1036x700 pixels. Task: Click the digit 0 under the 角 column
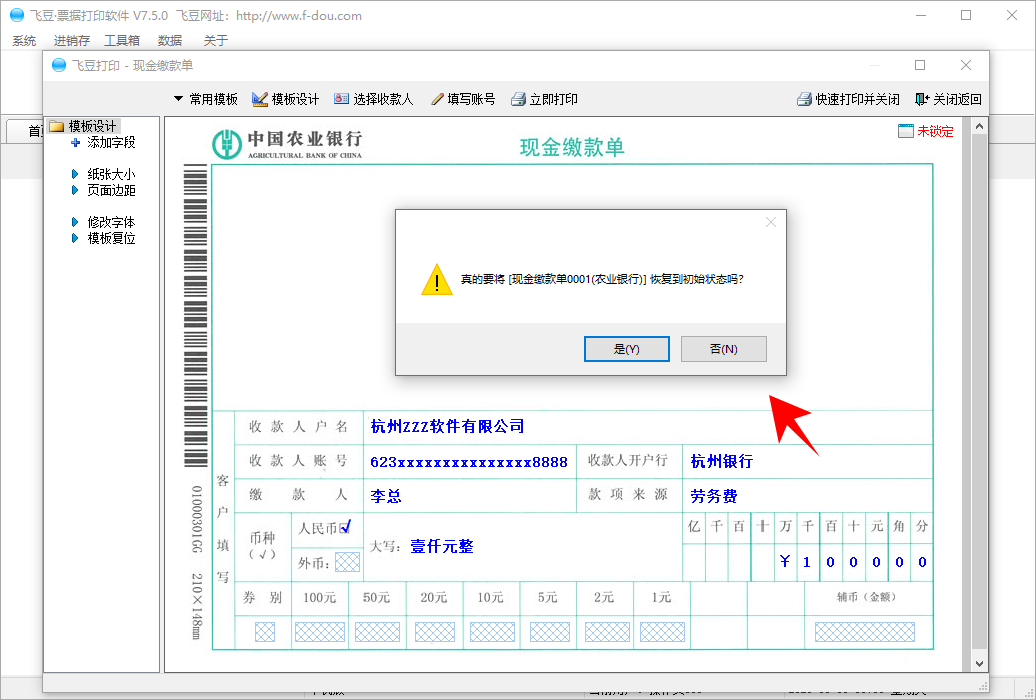899,563
